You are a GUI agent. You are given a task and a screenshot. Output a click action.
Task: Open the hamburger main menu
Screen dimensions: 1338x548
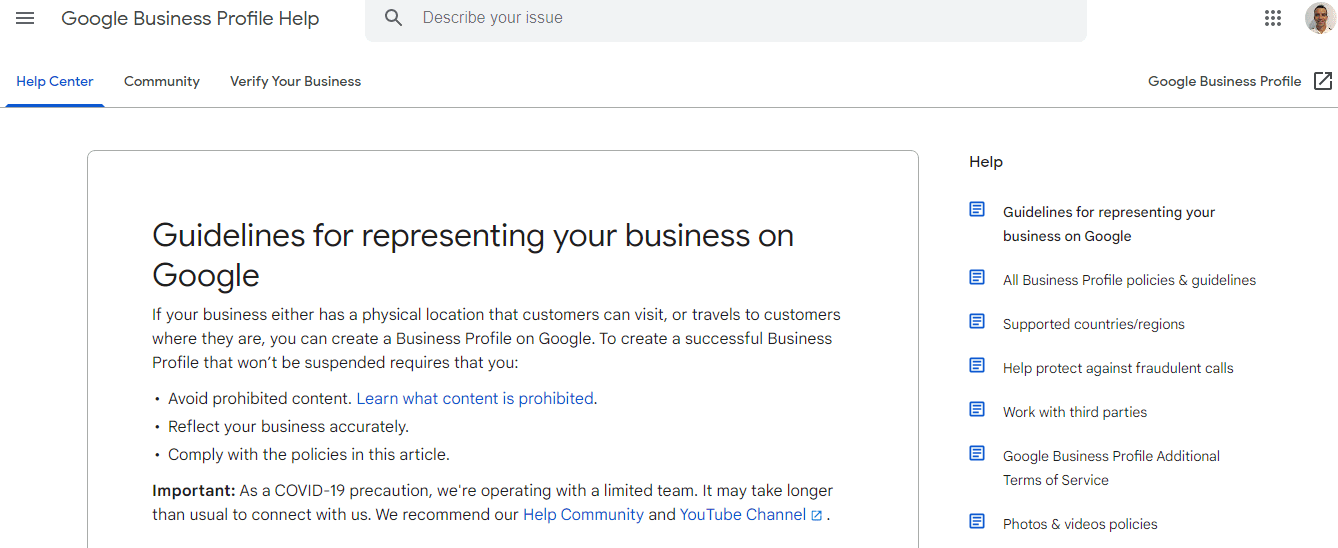(x=25, y=18)
